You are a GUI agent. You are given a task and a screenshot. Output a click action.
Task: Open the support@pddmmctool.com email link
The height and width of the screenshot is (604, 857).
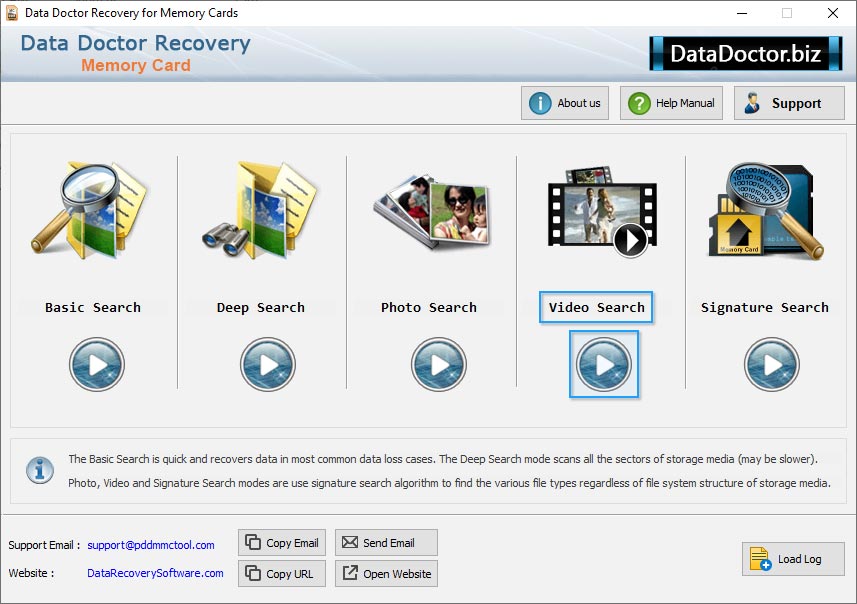pos(151,545)
